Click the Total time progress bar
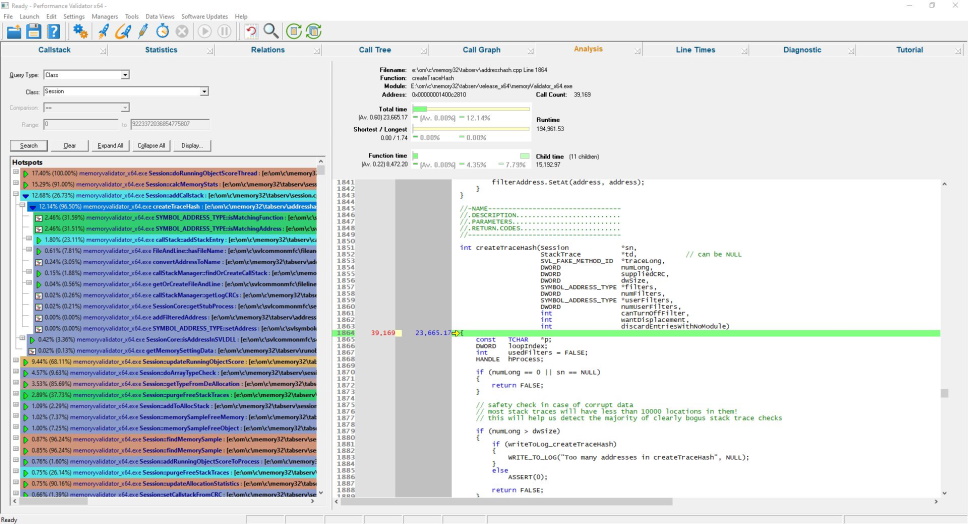 tap(471, 109)
